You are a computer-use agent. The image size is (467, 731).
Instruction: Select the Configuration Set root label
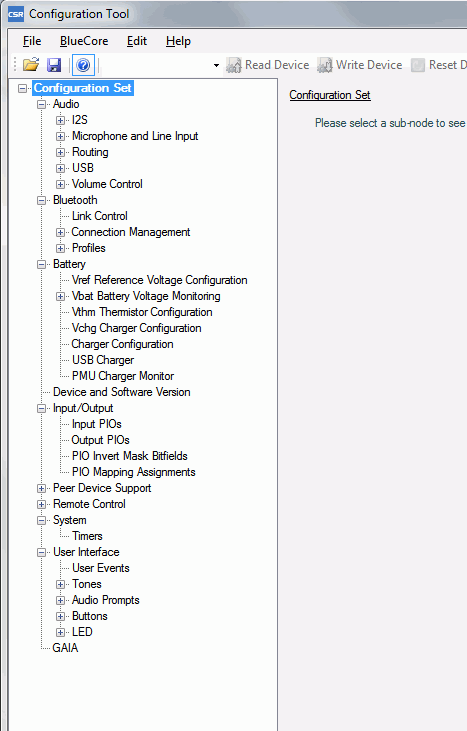(x=82, y=88)
